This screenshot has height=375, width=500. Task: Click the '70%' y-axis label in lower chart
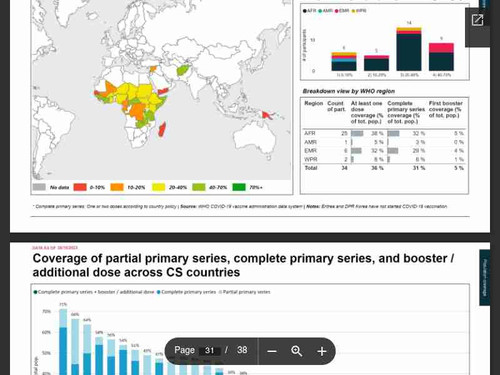coord(46,311)
